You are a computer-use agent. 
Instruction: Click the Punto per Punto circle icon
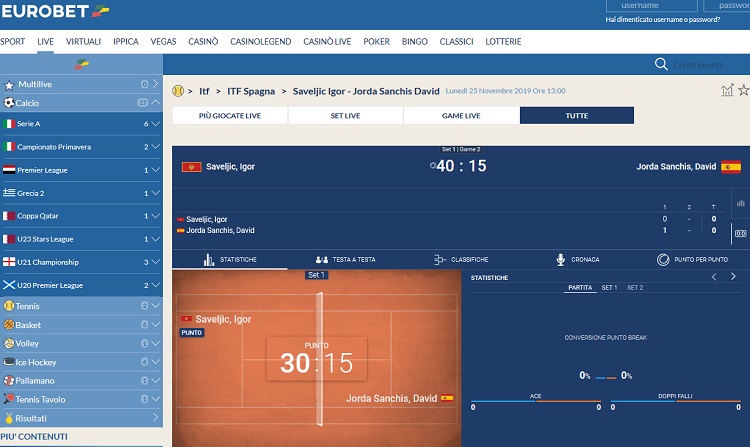(x=663, y=260)
